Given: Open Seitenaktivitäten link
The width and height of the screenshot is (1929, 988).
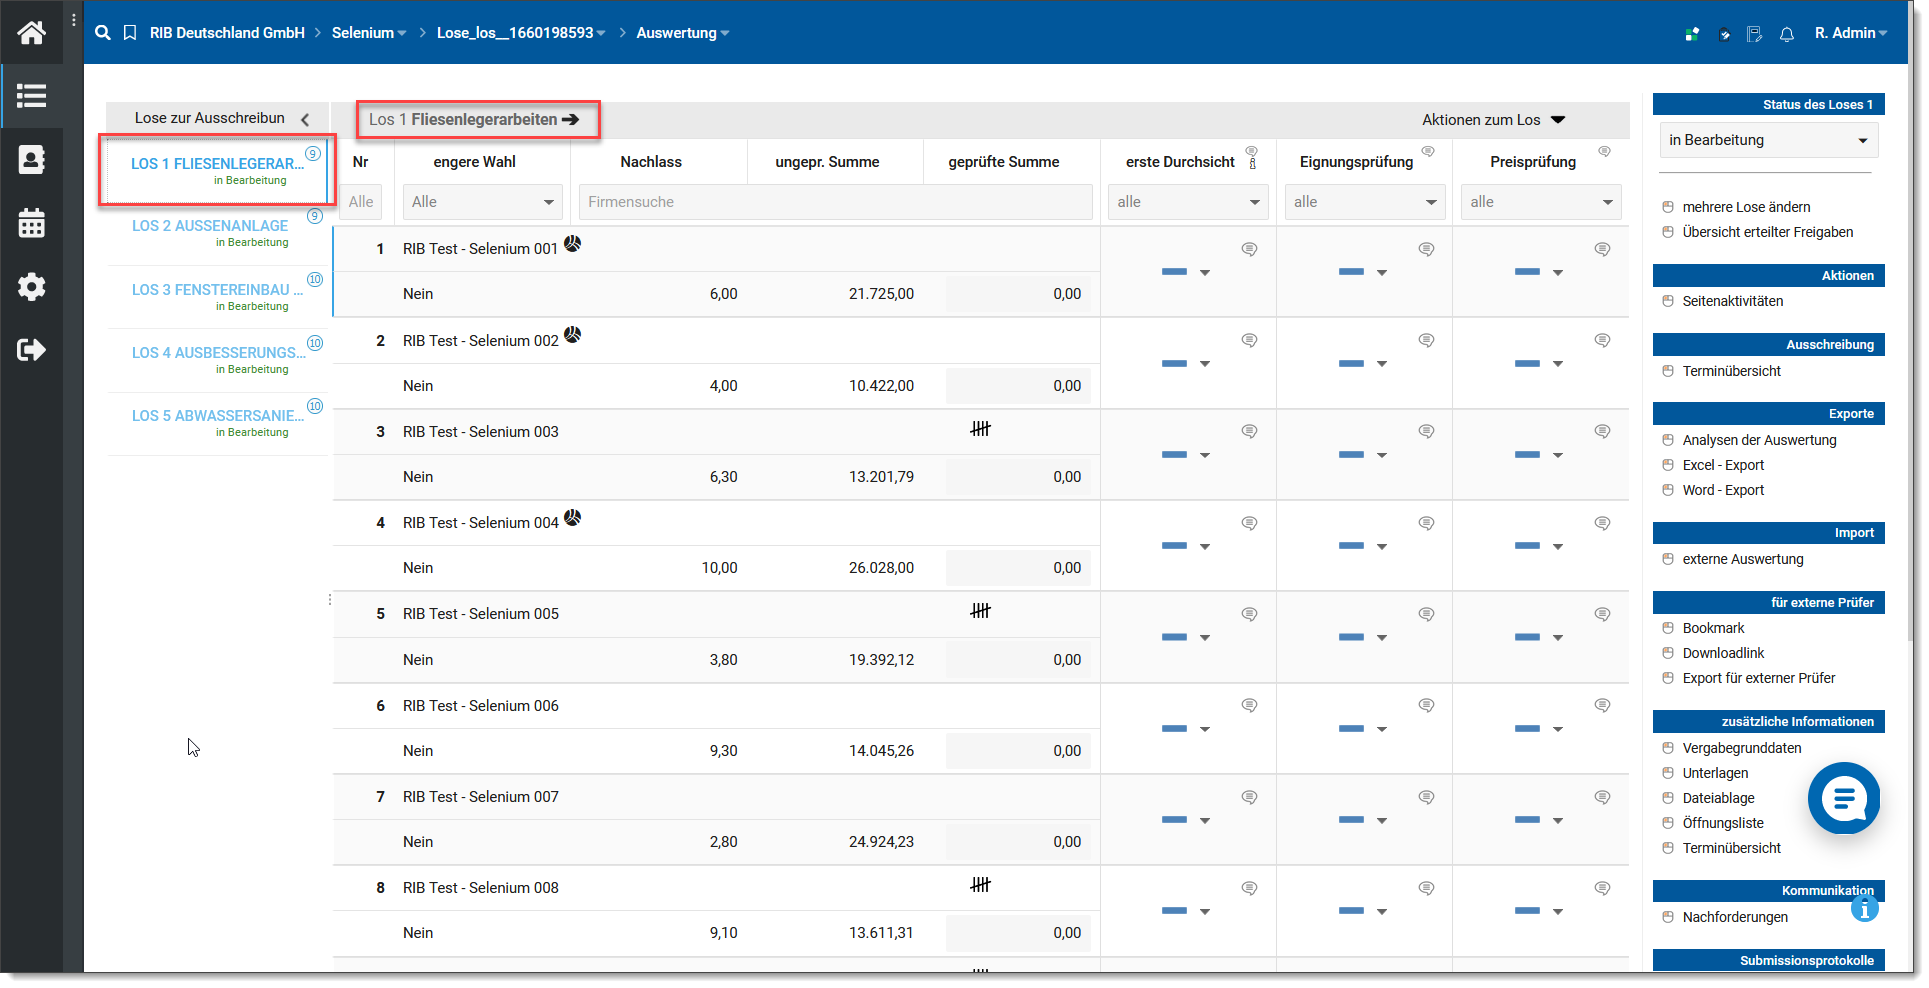Looking at the screenshot, I should pos(1732,301).
